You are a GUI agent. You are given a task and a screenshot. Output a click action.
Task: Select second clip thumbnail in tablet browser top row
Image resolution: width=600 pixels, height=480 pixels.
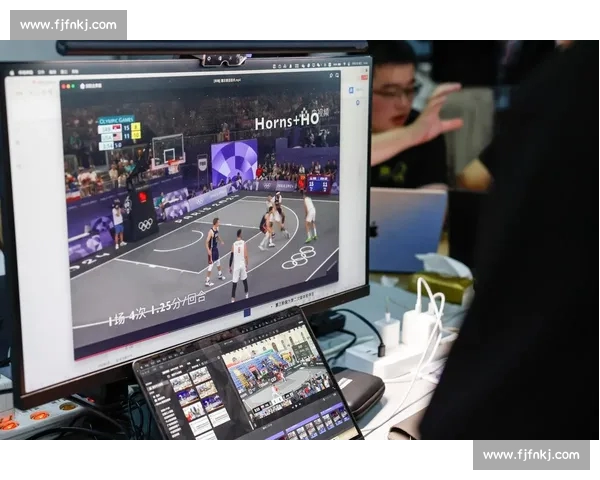tap(201, 375)
